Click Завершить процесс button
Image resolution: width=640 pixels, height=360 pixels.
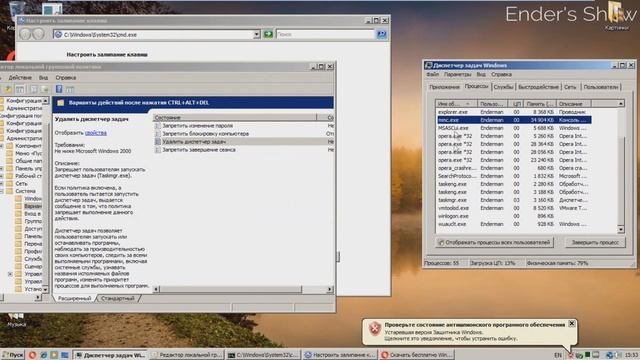(595, 242)
